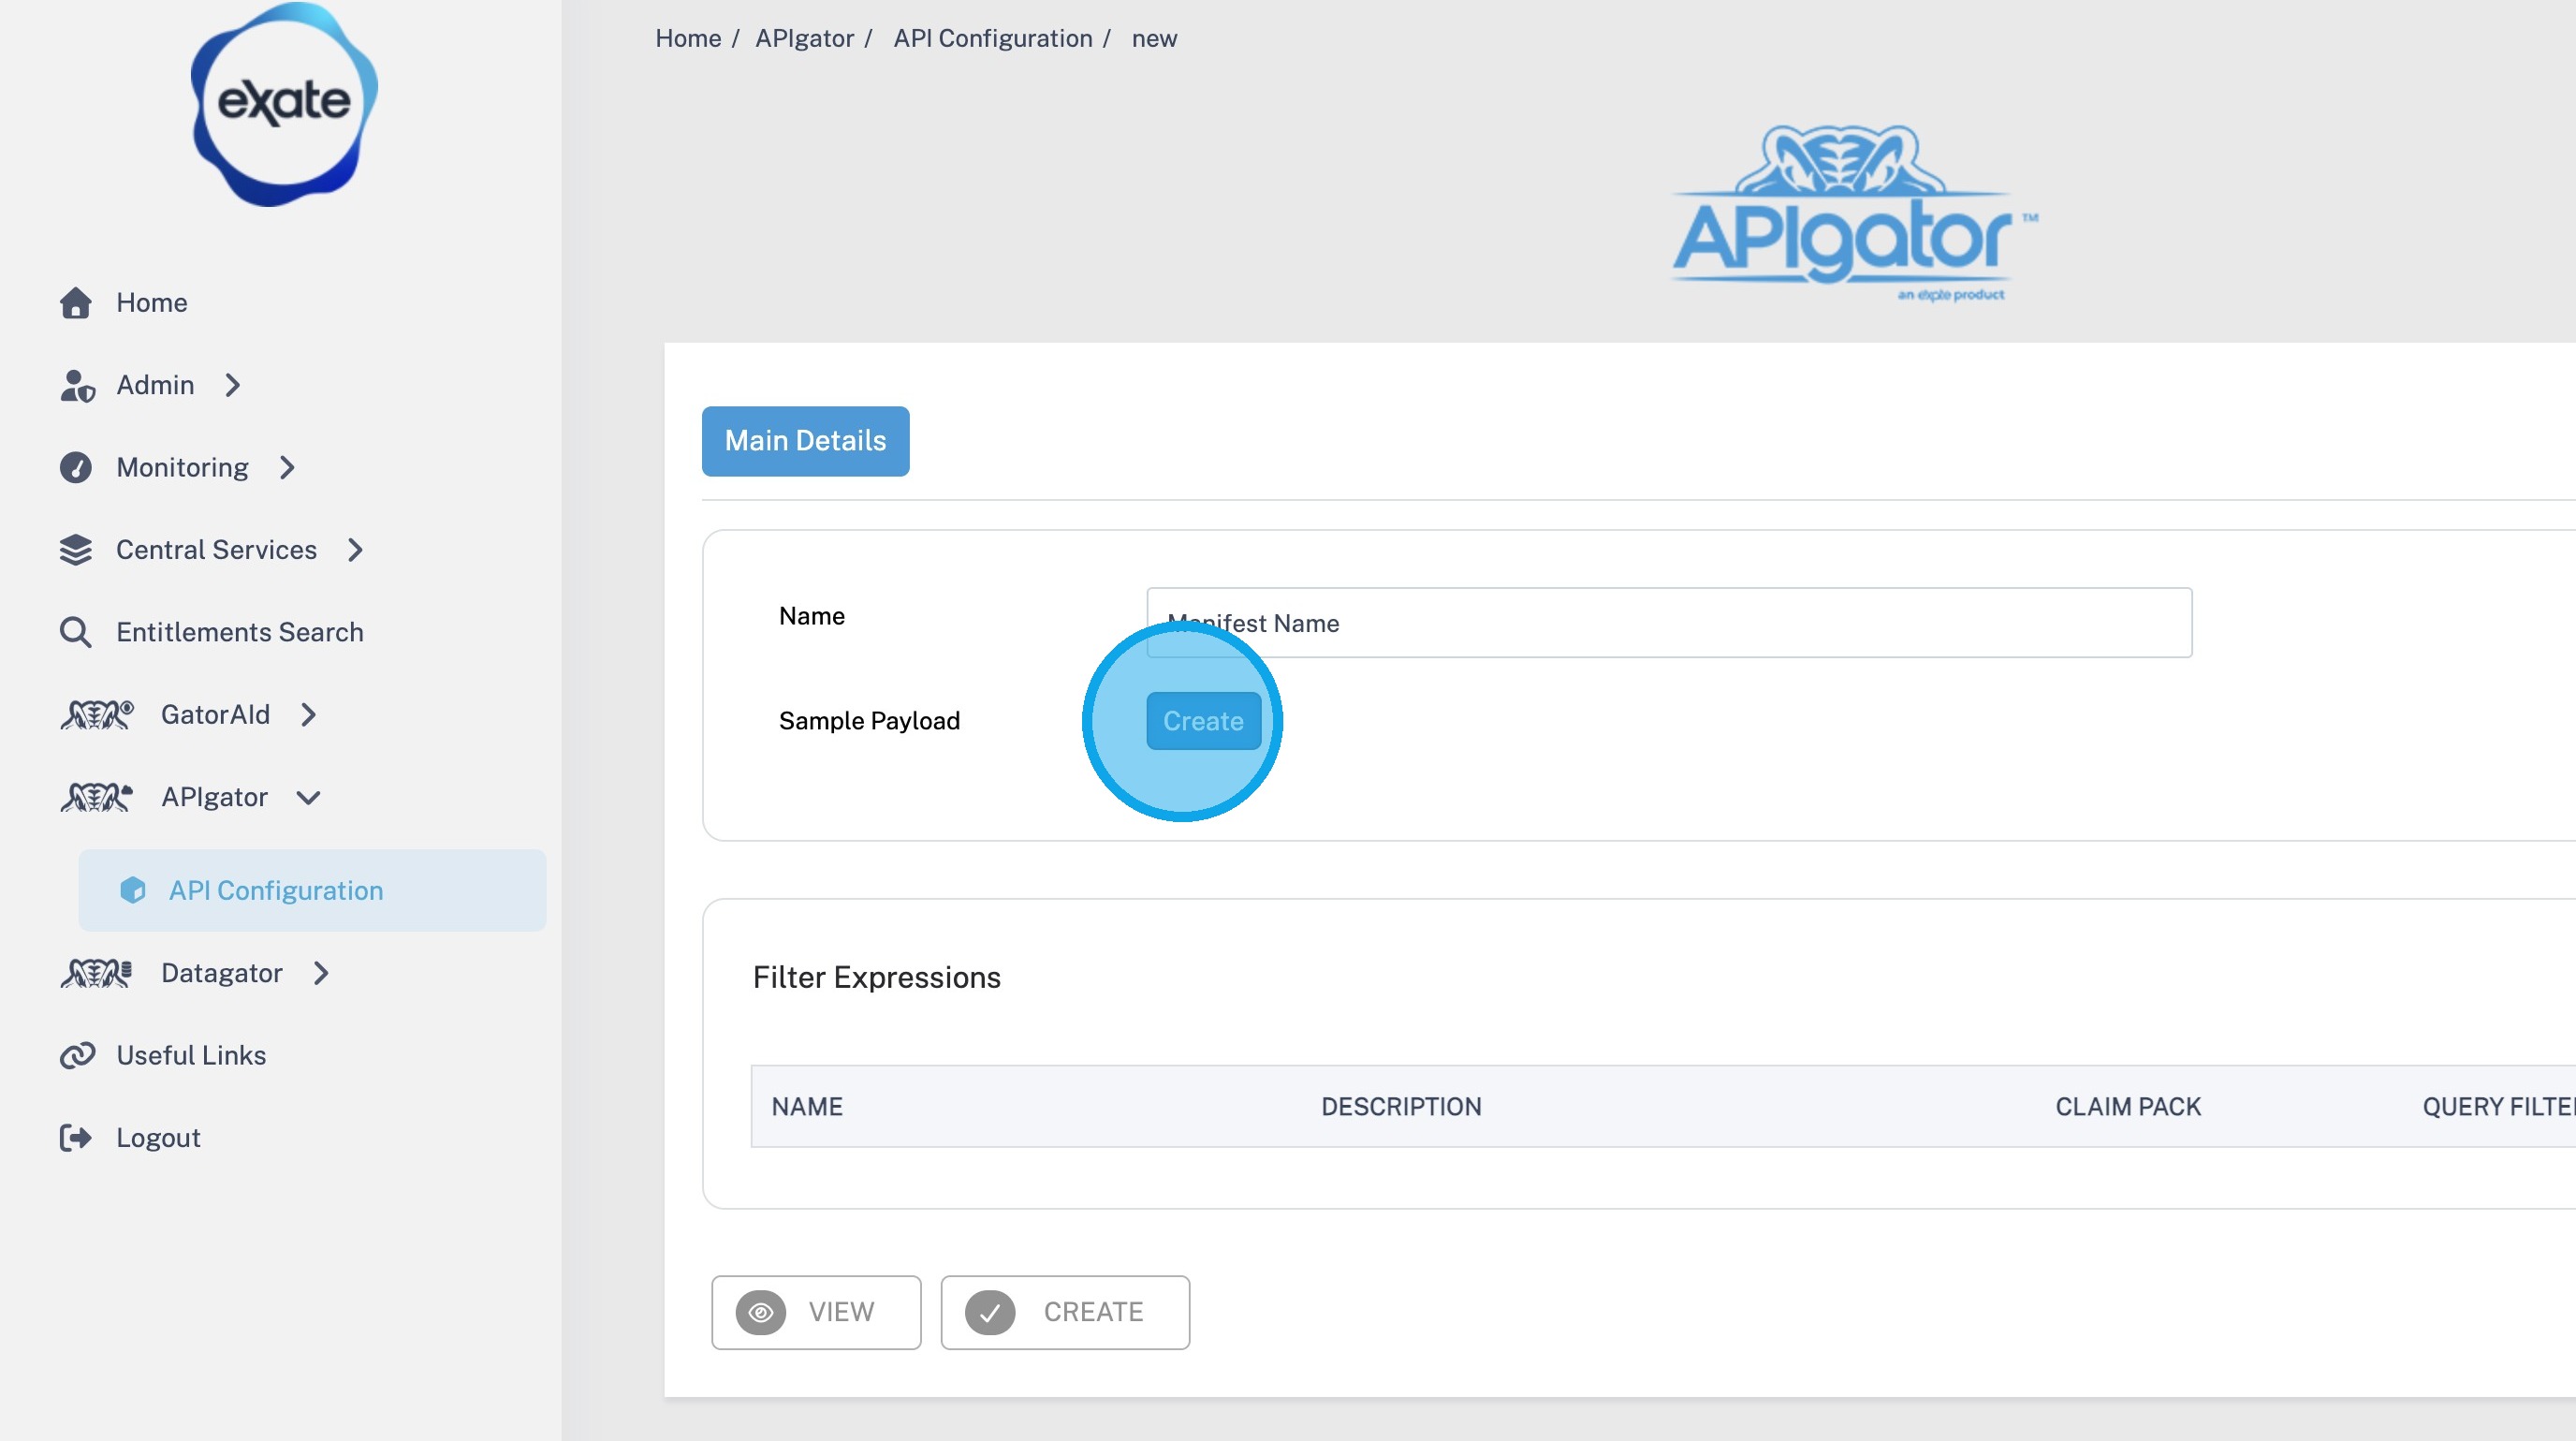Click Create button for Sample Payload
This screenshot has height=1441, width=2576.
1203,721
